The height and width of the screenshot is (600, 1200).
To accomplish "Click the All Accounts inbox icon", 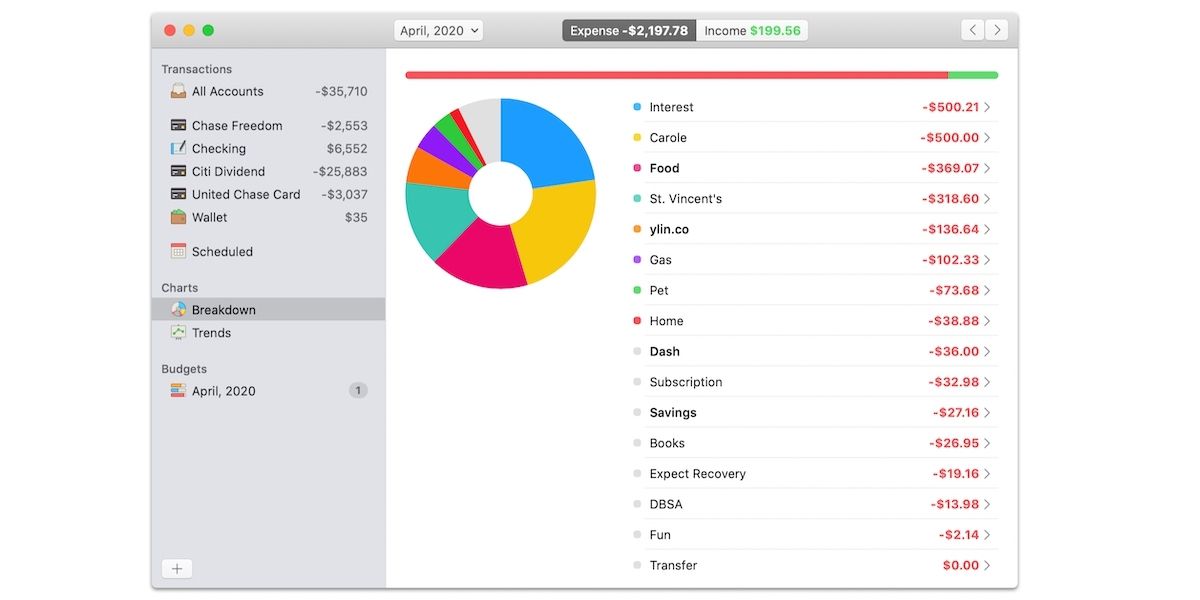I will pyautogui.click(x=178, y=91).
